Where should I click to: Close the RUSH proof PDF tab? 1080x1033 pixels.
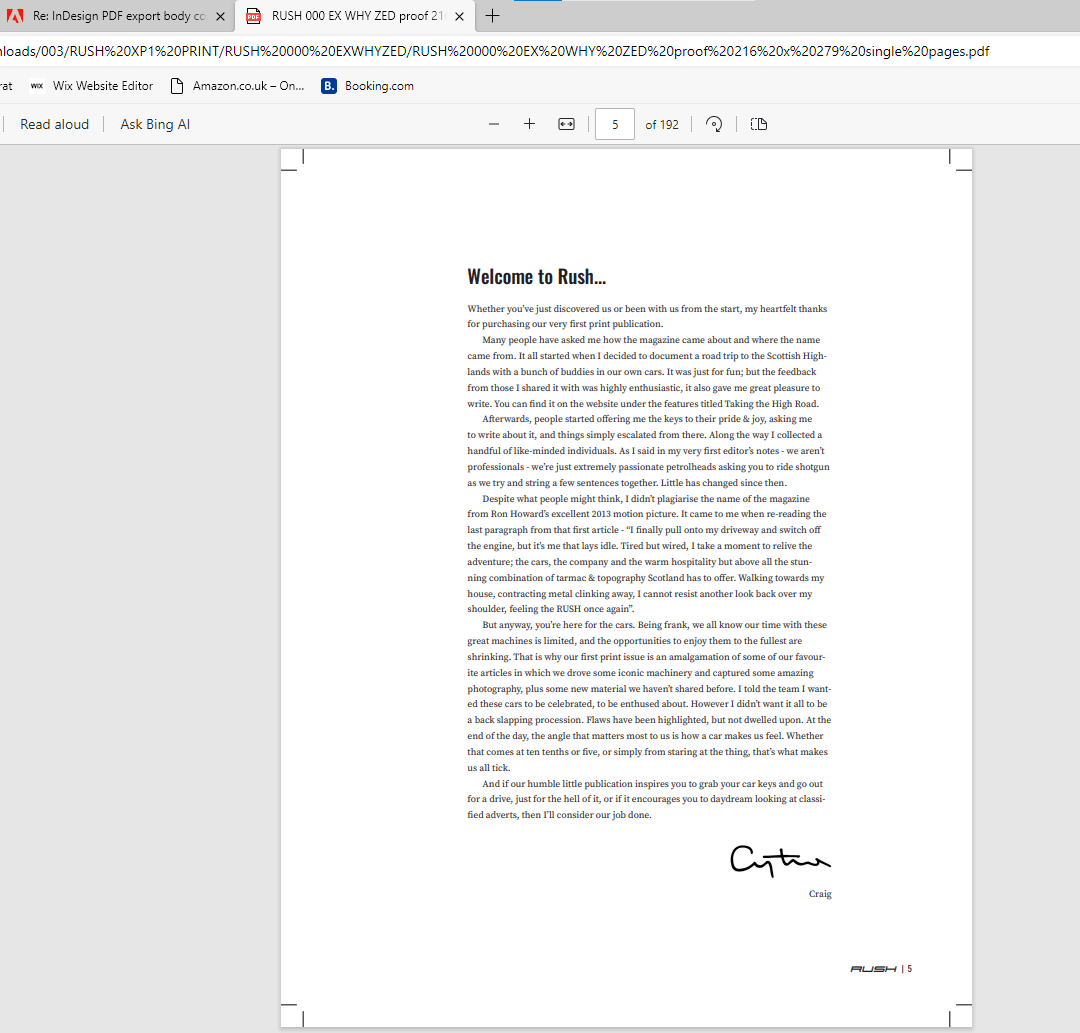459,16
